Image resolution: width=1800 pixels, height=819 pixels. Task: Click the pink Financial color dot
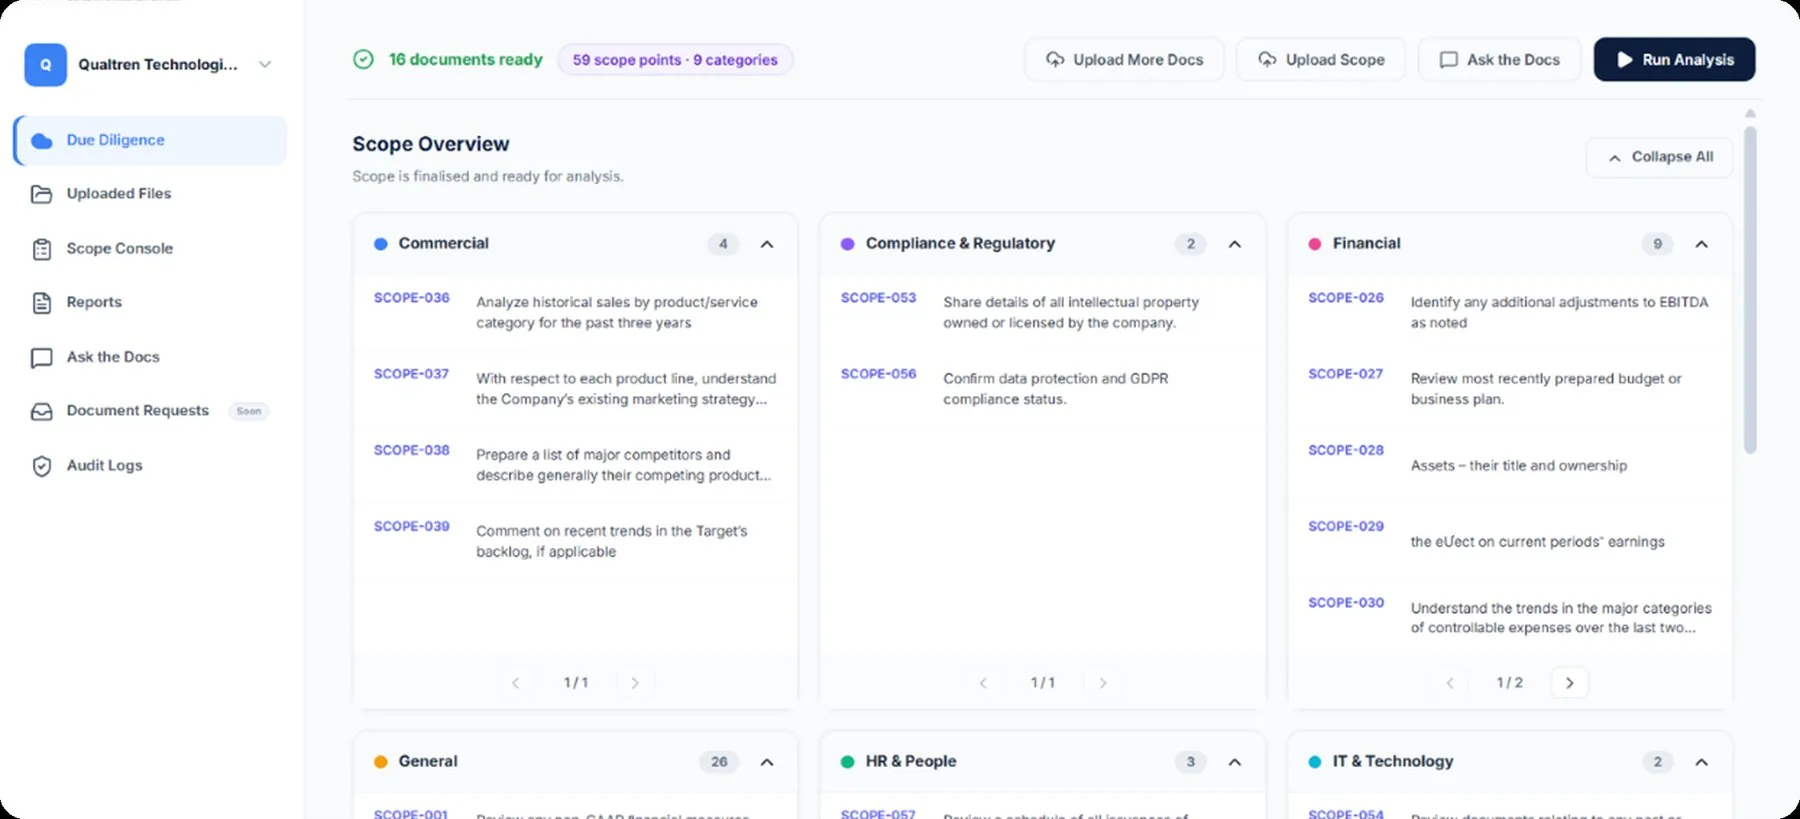point(1315,244)
